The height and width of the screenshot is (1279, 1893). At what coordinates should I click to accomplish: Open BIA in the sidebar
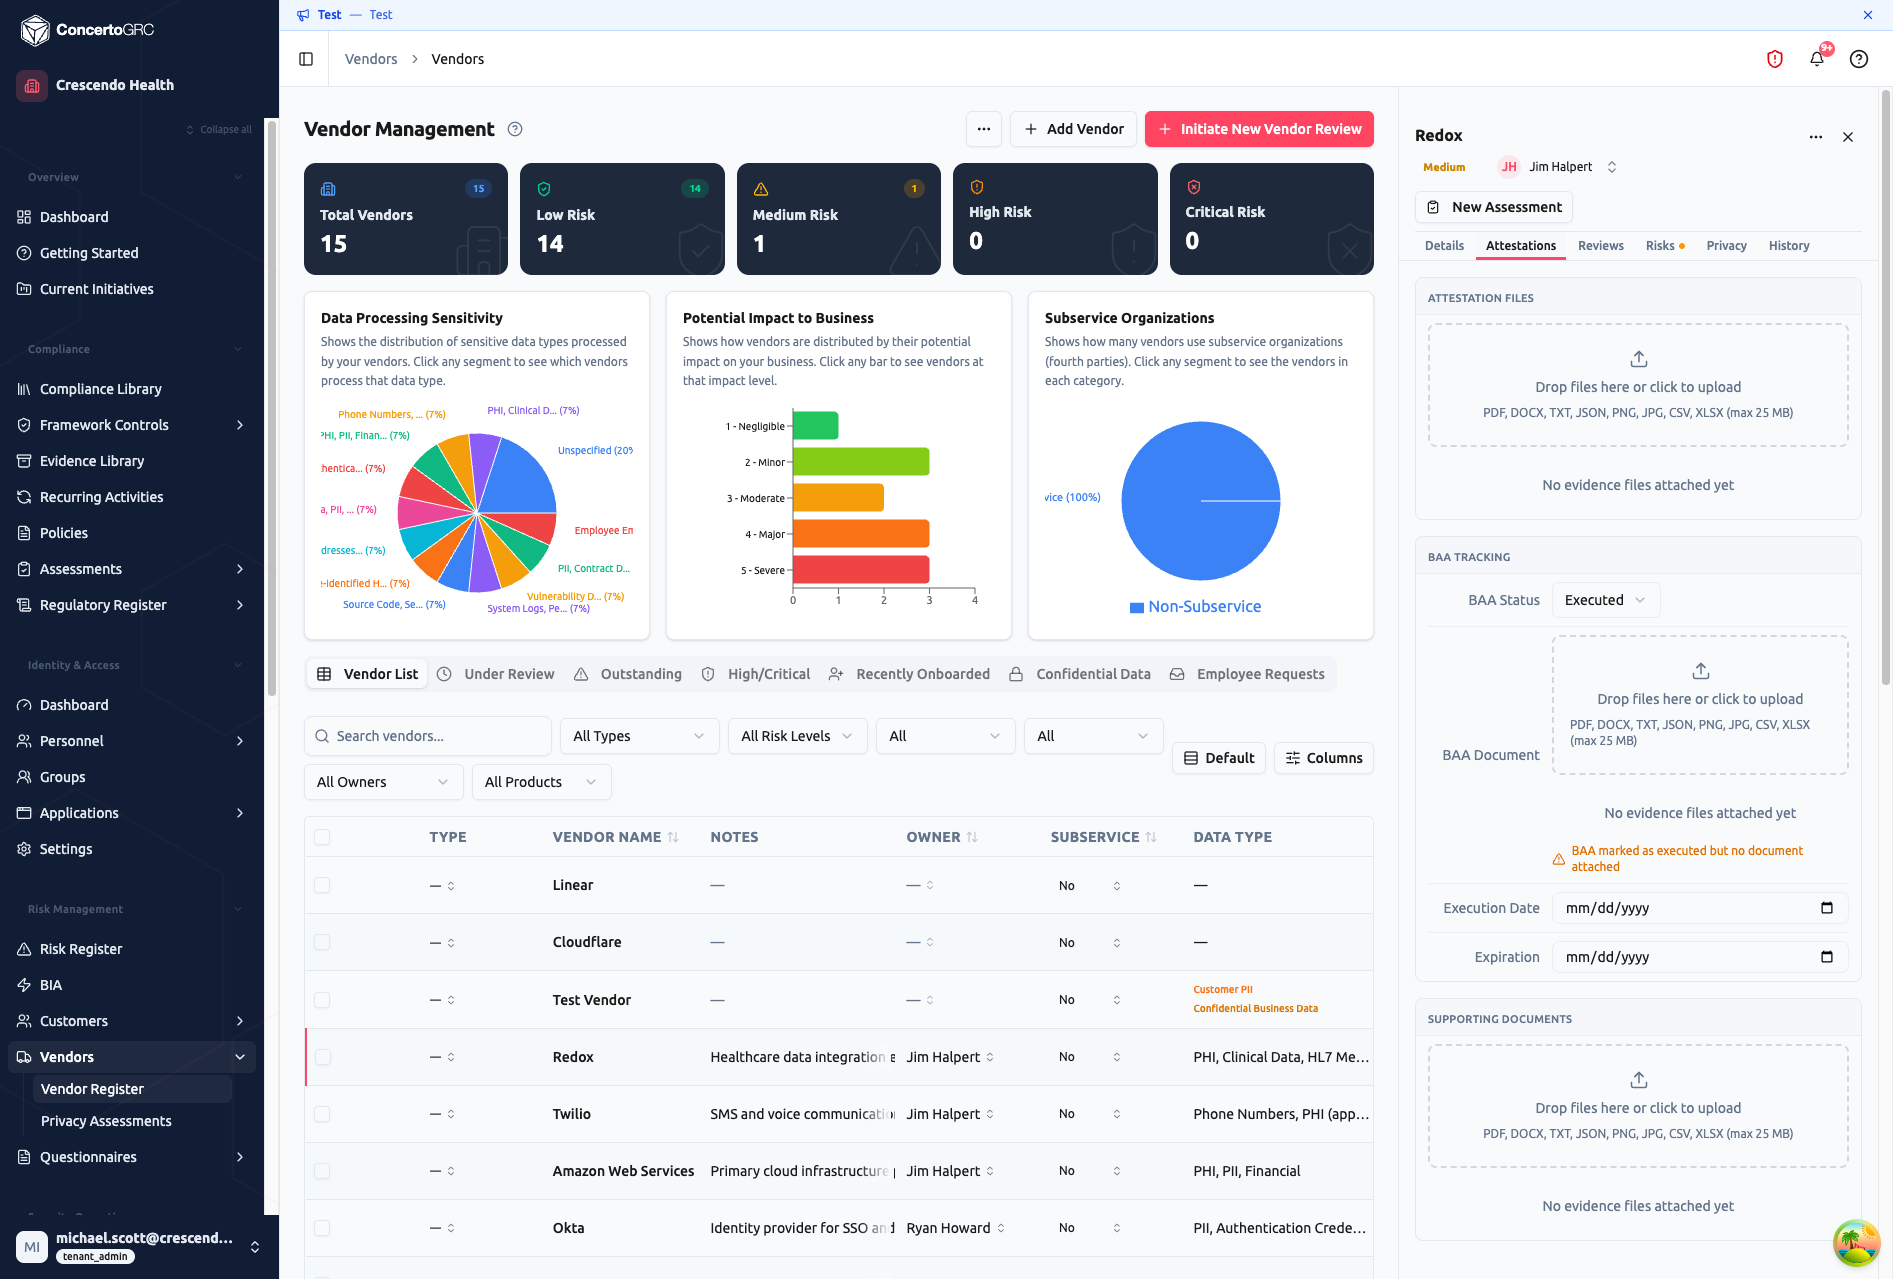[x=51, y=985]
